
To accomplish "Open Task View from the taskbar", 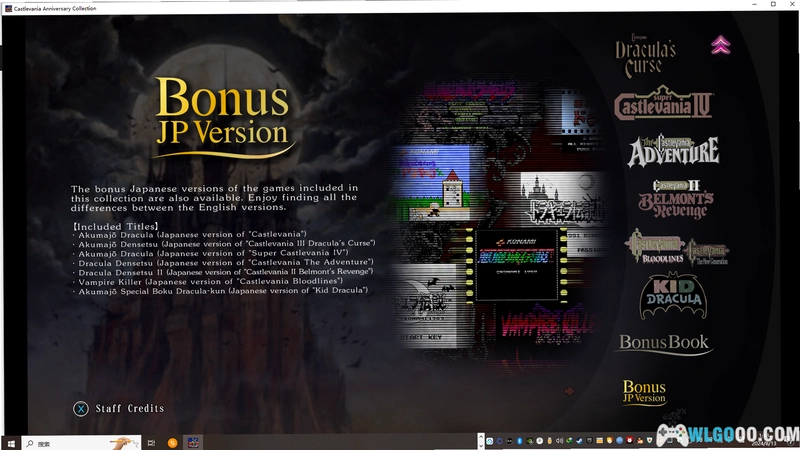I will tap(151, 443).
